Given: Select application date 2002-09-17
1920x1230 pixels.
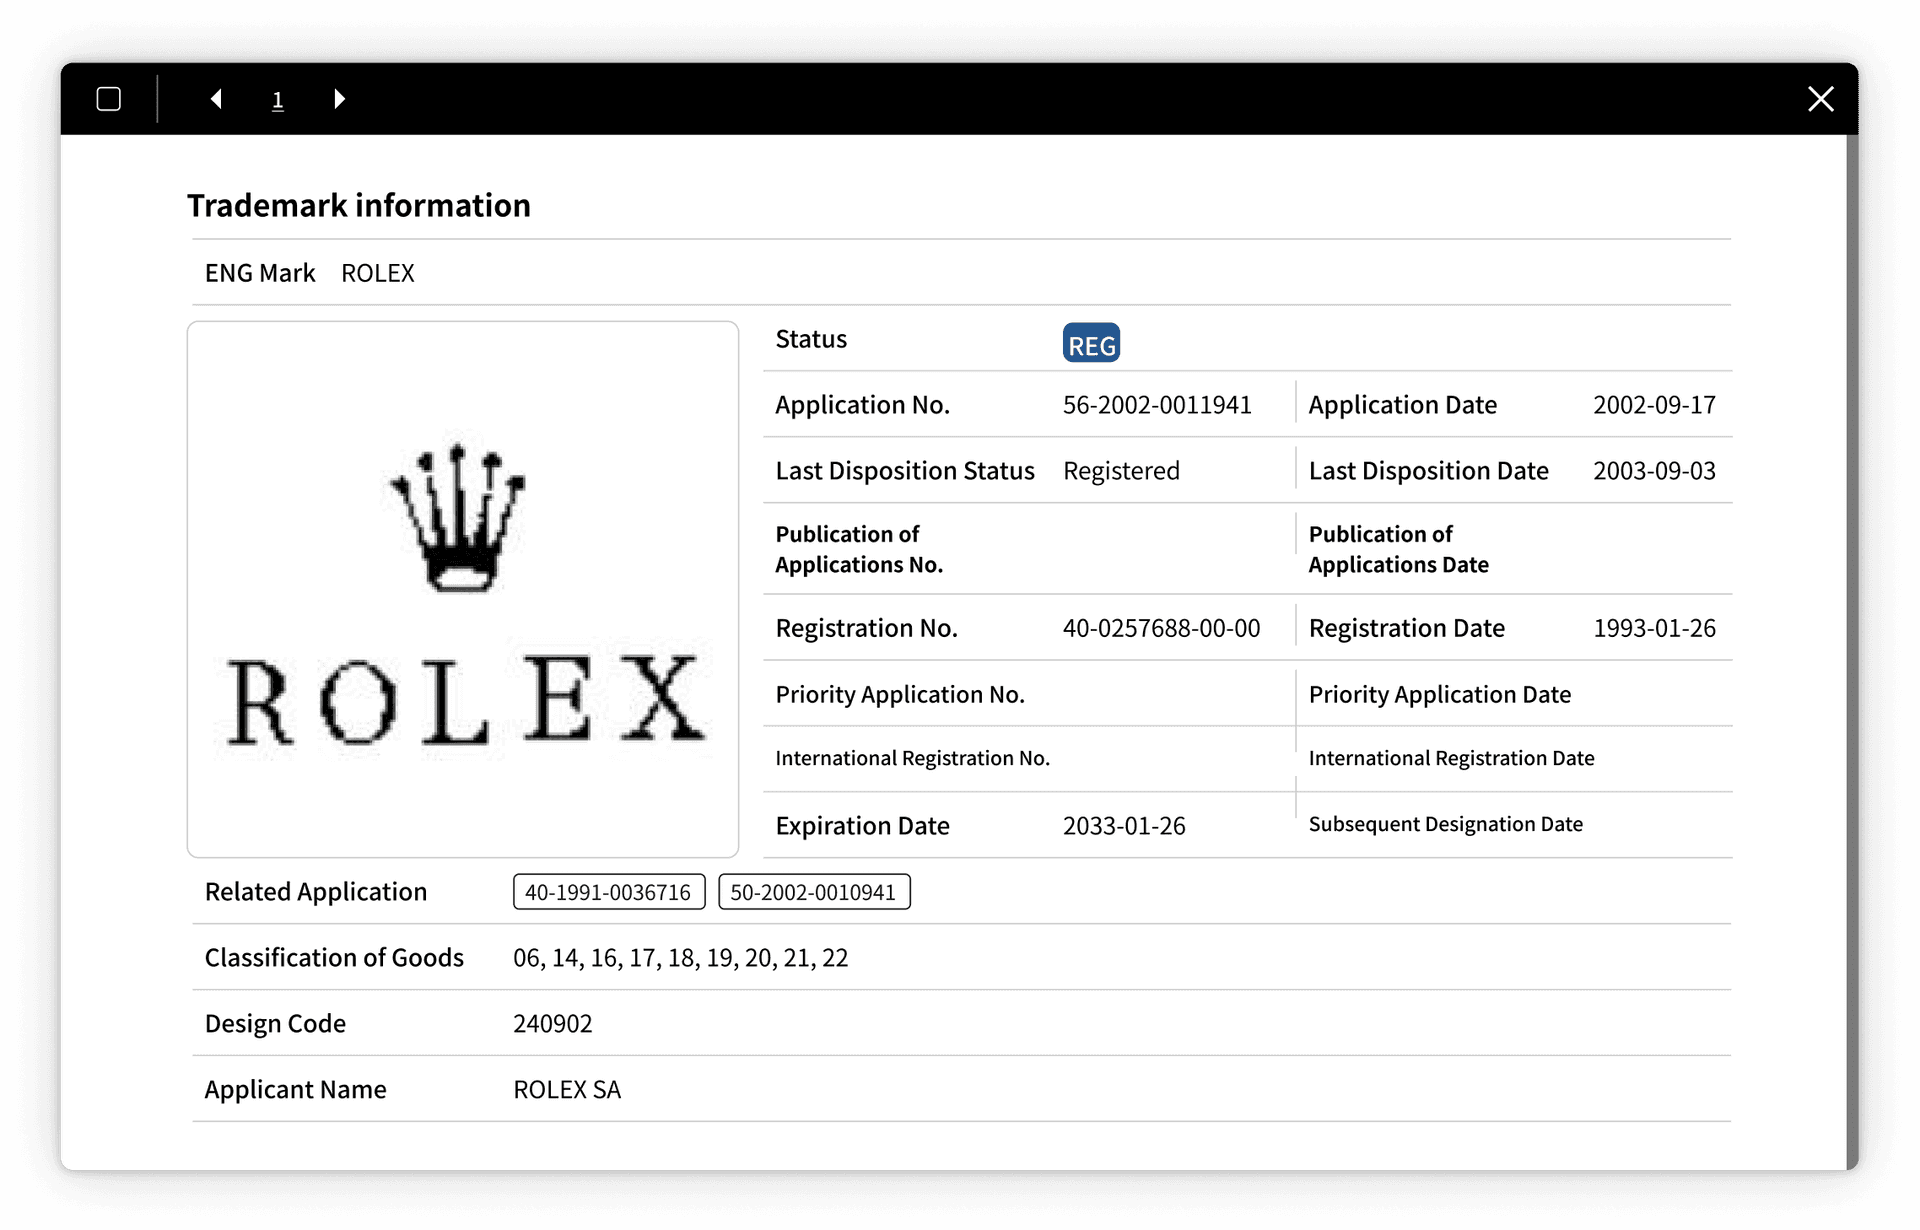Looking at the screenshot, I should click(1654, 405).
